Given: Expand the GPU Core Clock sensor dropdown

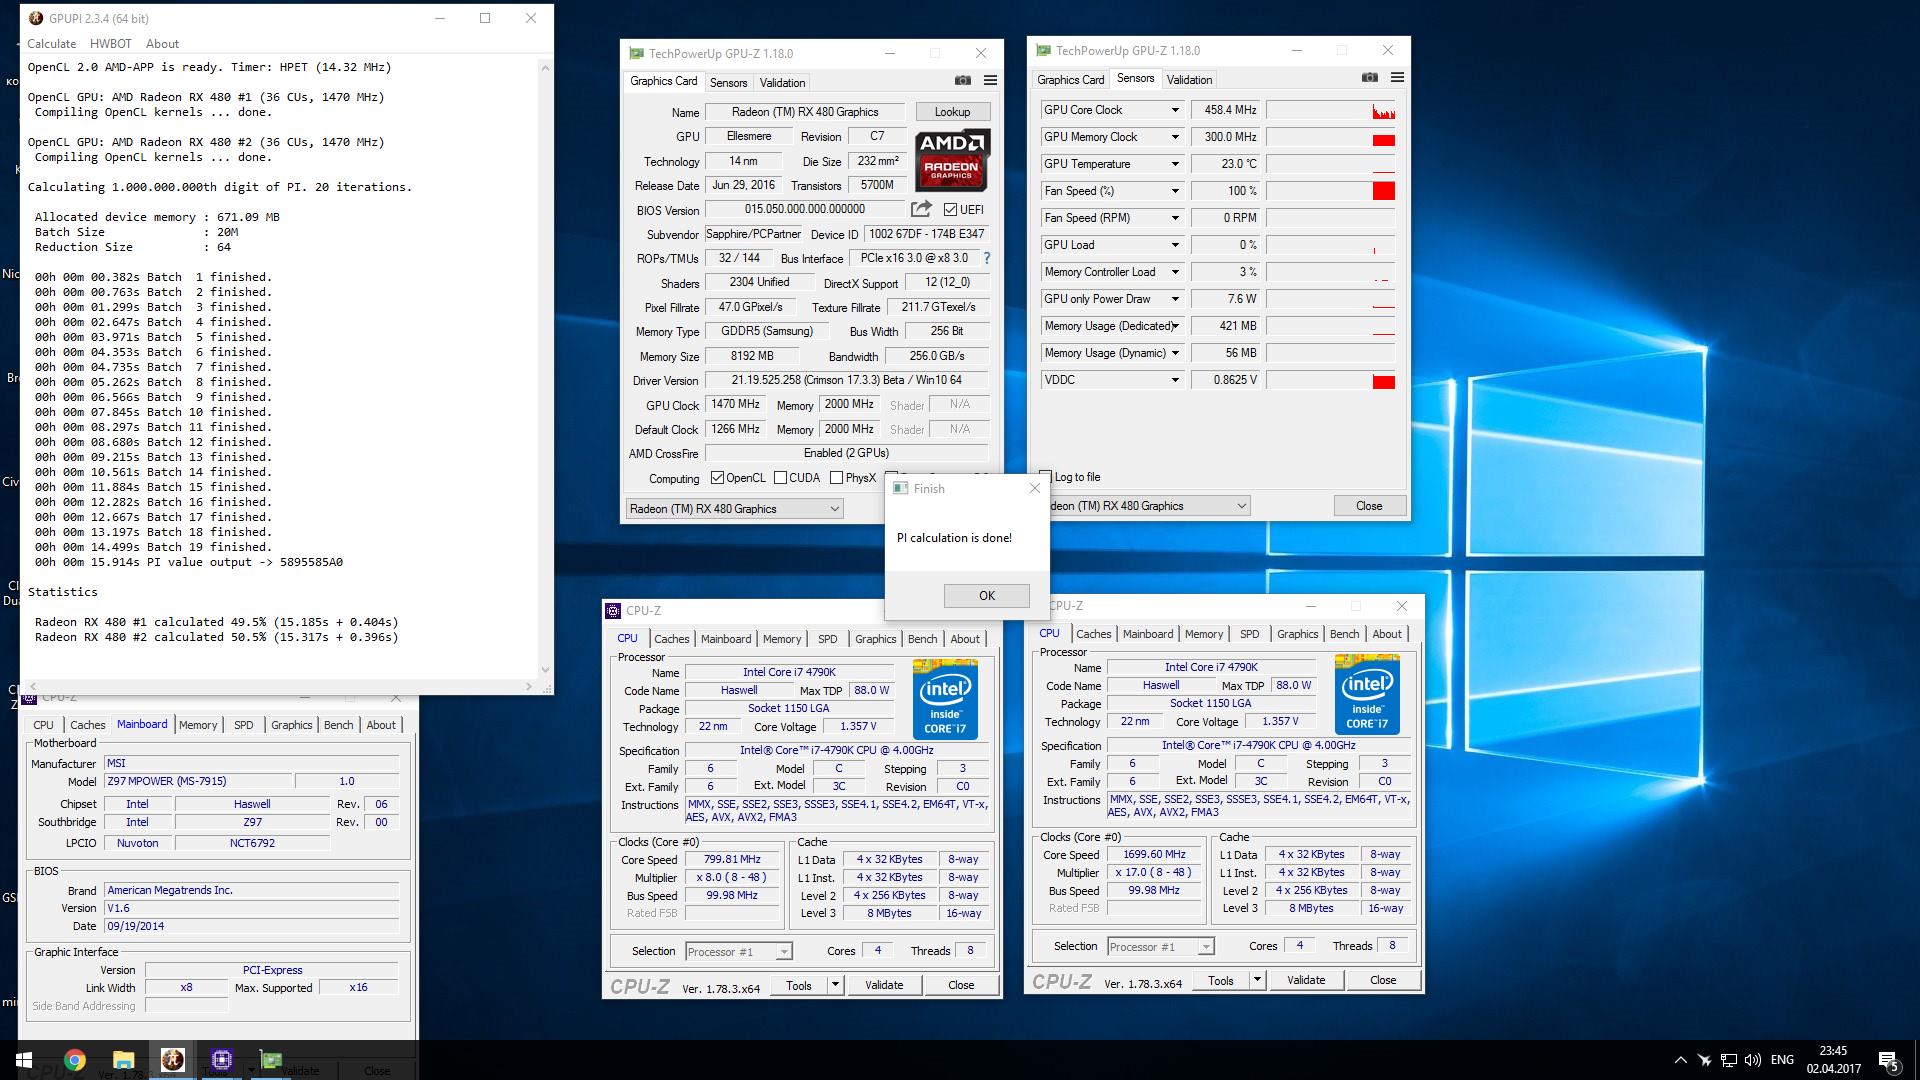Looking at the screenshot, I should click(1175, 110).
